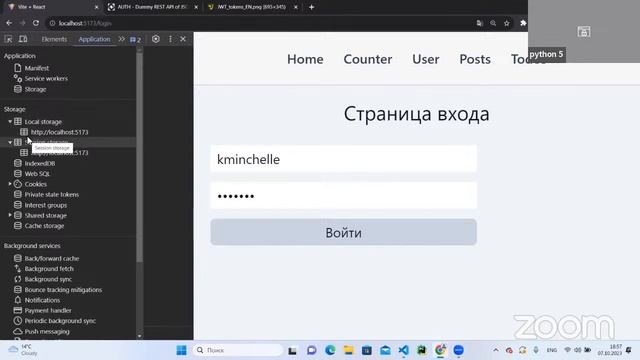640x360 pixels.
Task: Select the inspect element picker icon
Action: click(9, 39)
